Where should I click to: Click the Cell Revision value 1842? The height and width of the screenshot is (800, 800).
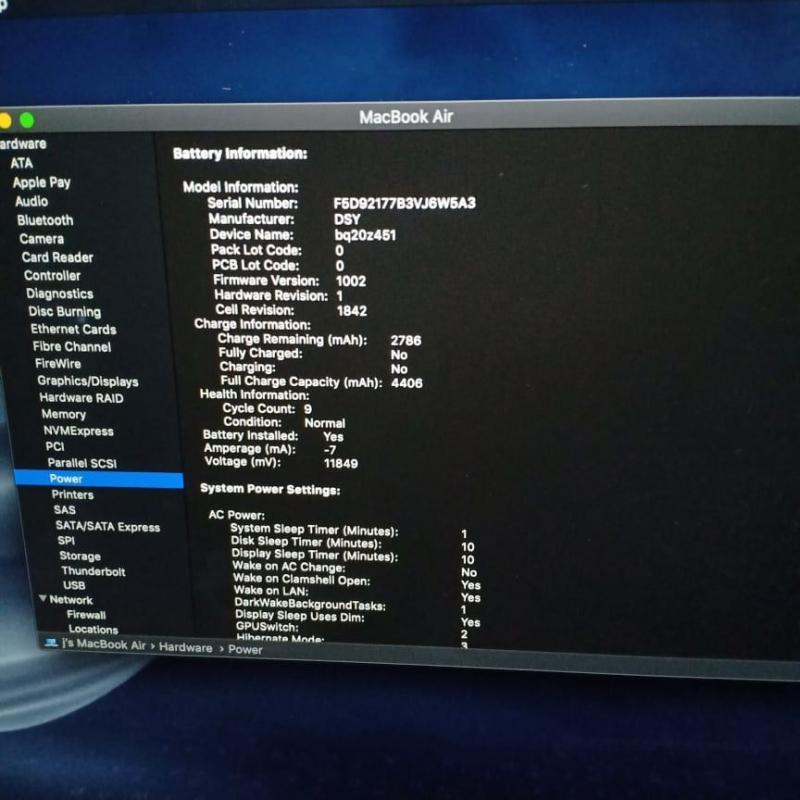click(352, 311)
